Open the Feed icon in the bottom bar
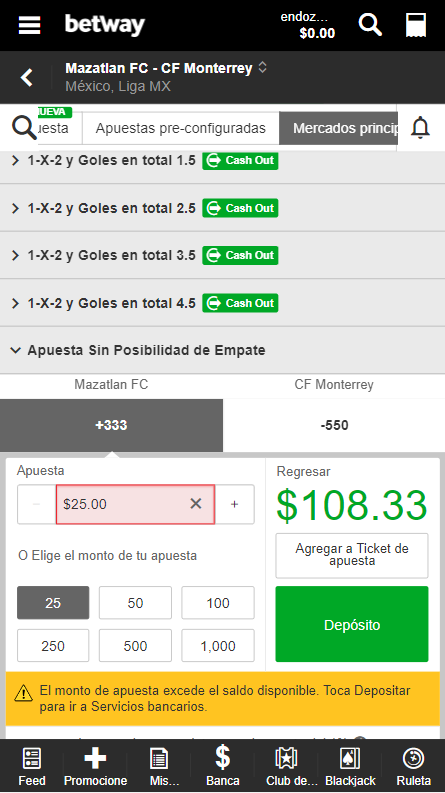 [x=32, y=767]
